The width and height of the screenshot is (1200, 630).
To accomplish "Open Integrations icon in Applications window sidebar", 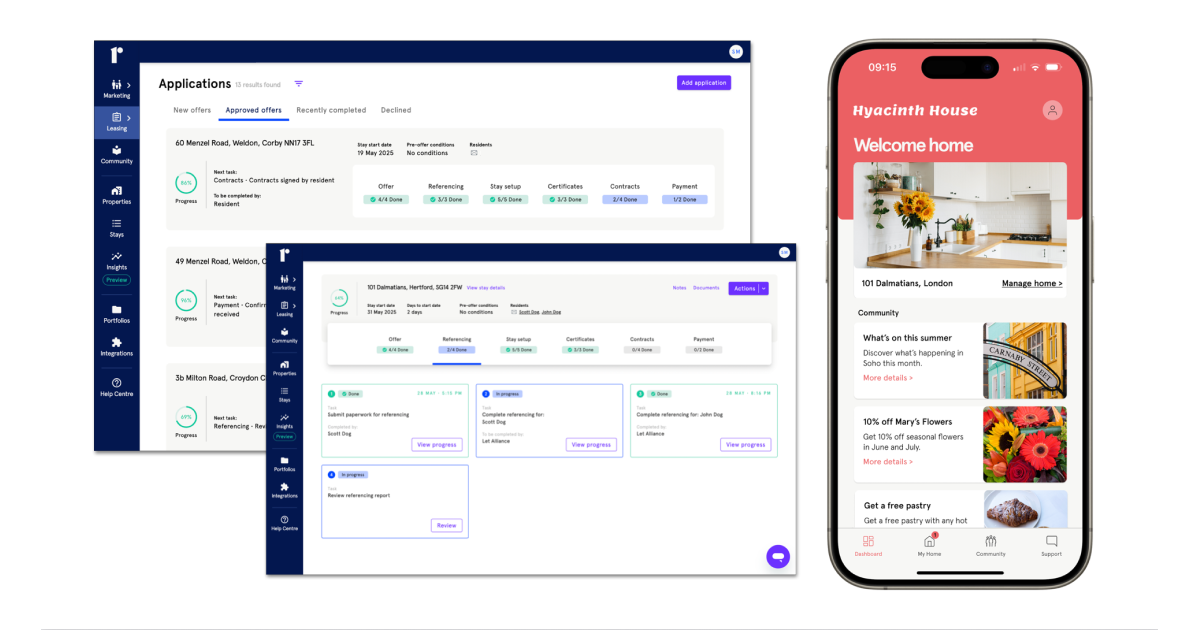I will pyautogui.click(x=117, y=342).
